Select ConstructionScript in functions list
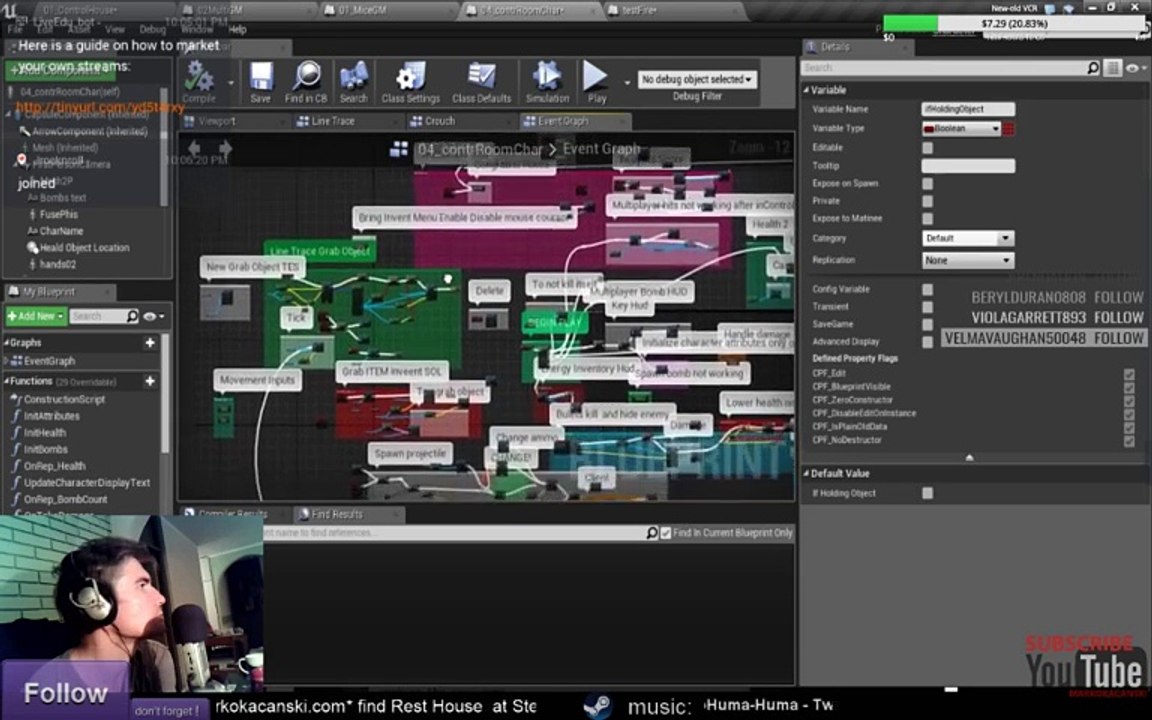The height and width of the screenshot is (720, 1152). click(65, 399)
